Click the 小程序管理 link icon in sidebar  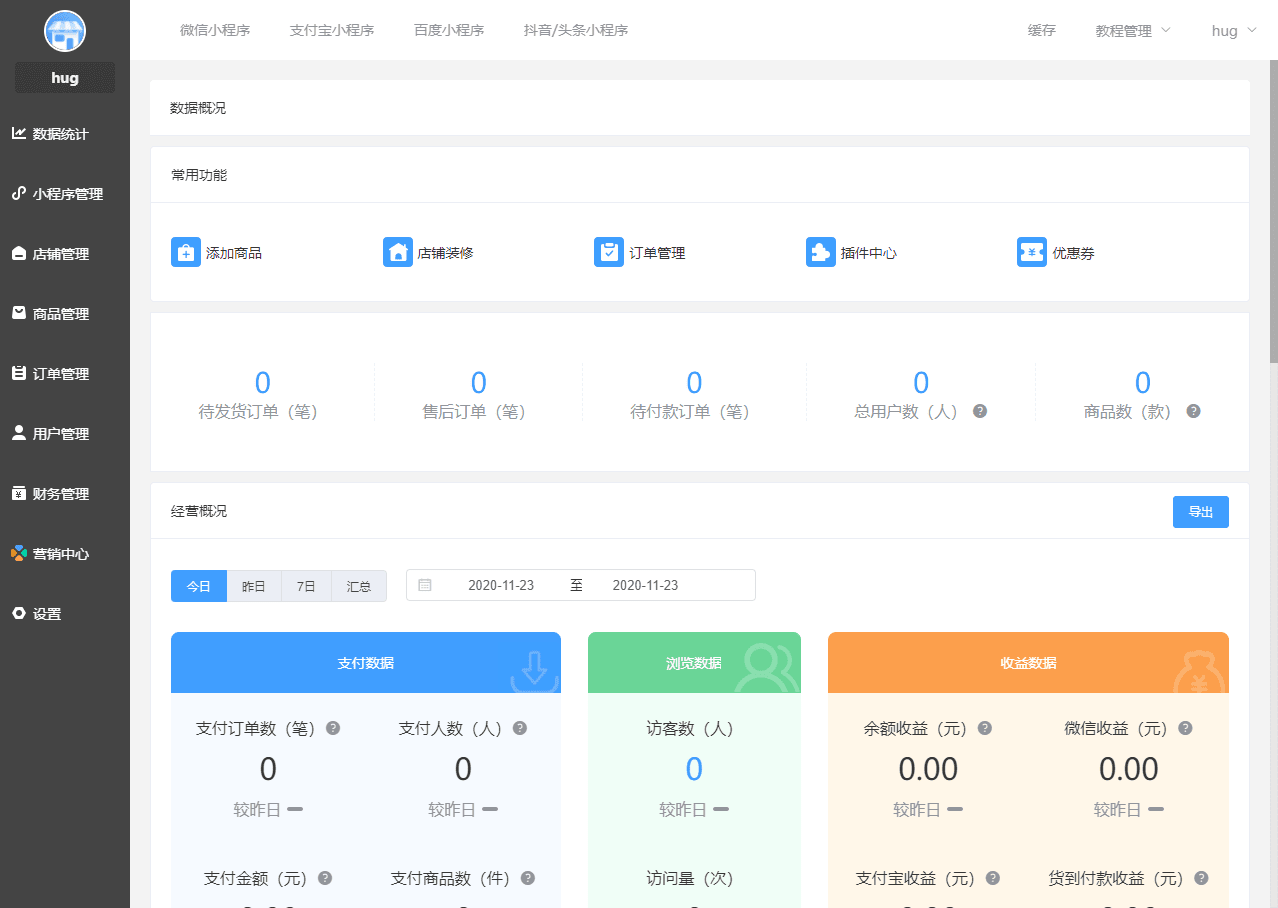pos(19,193)
